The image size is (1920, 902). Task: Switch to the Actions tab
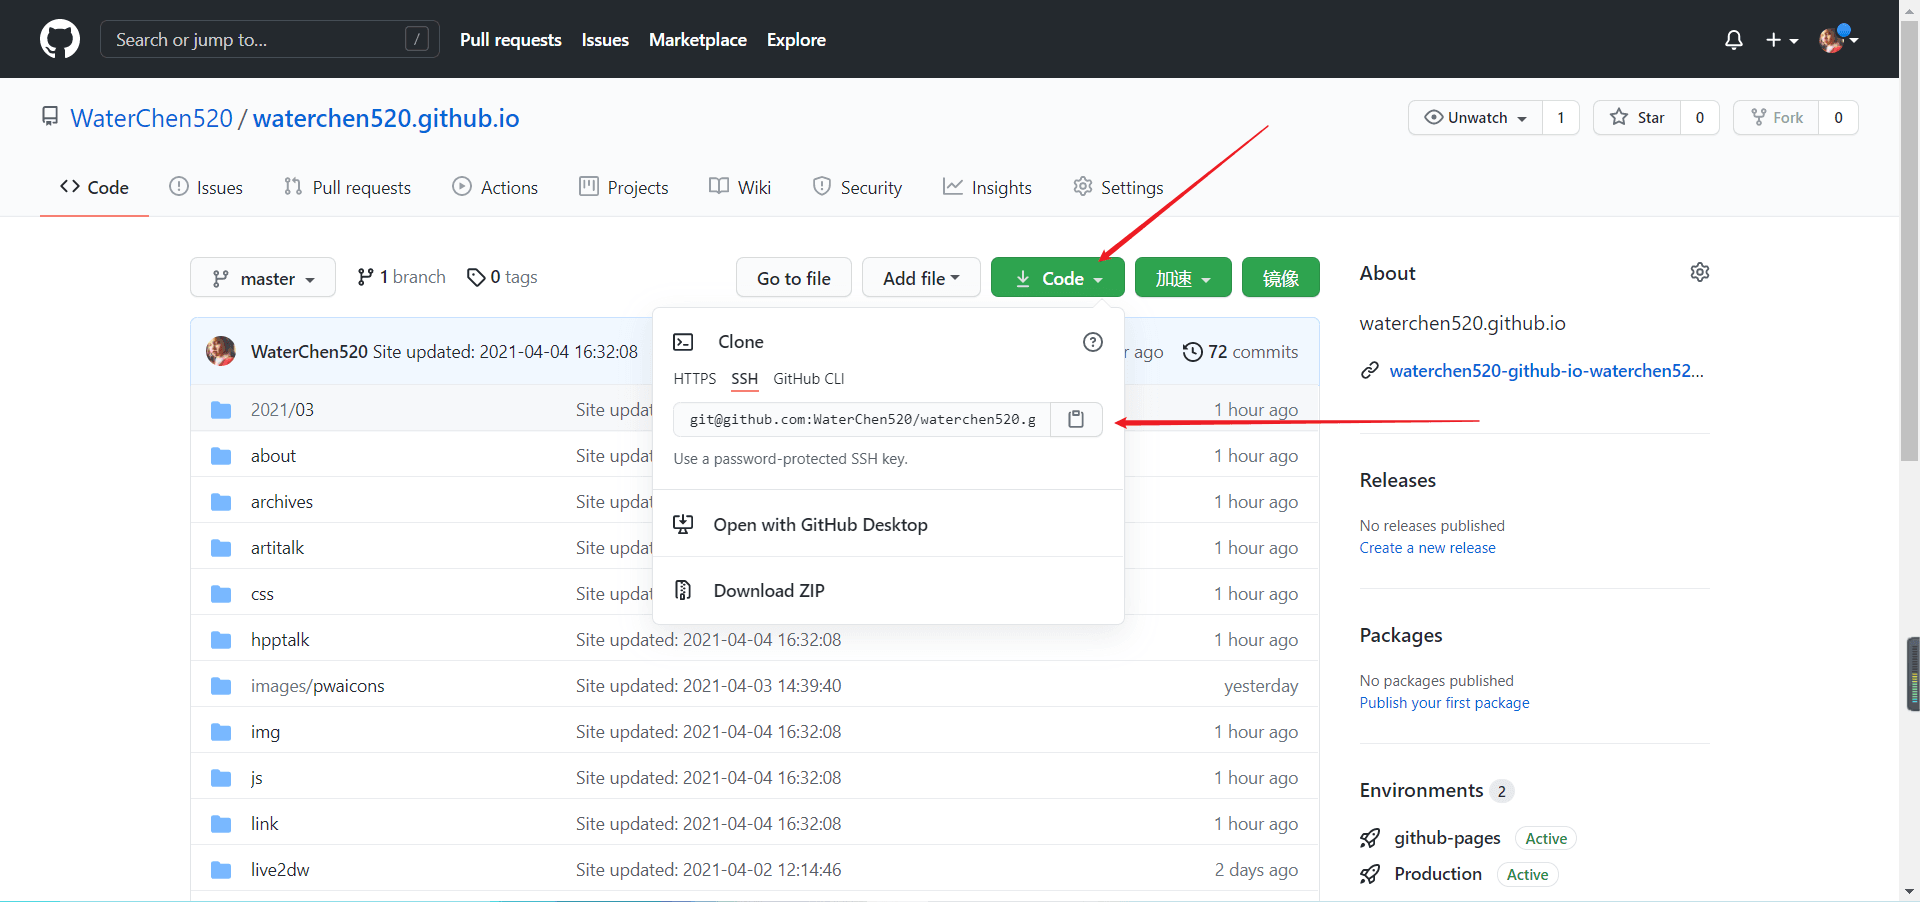point(495,187)
